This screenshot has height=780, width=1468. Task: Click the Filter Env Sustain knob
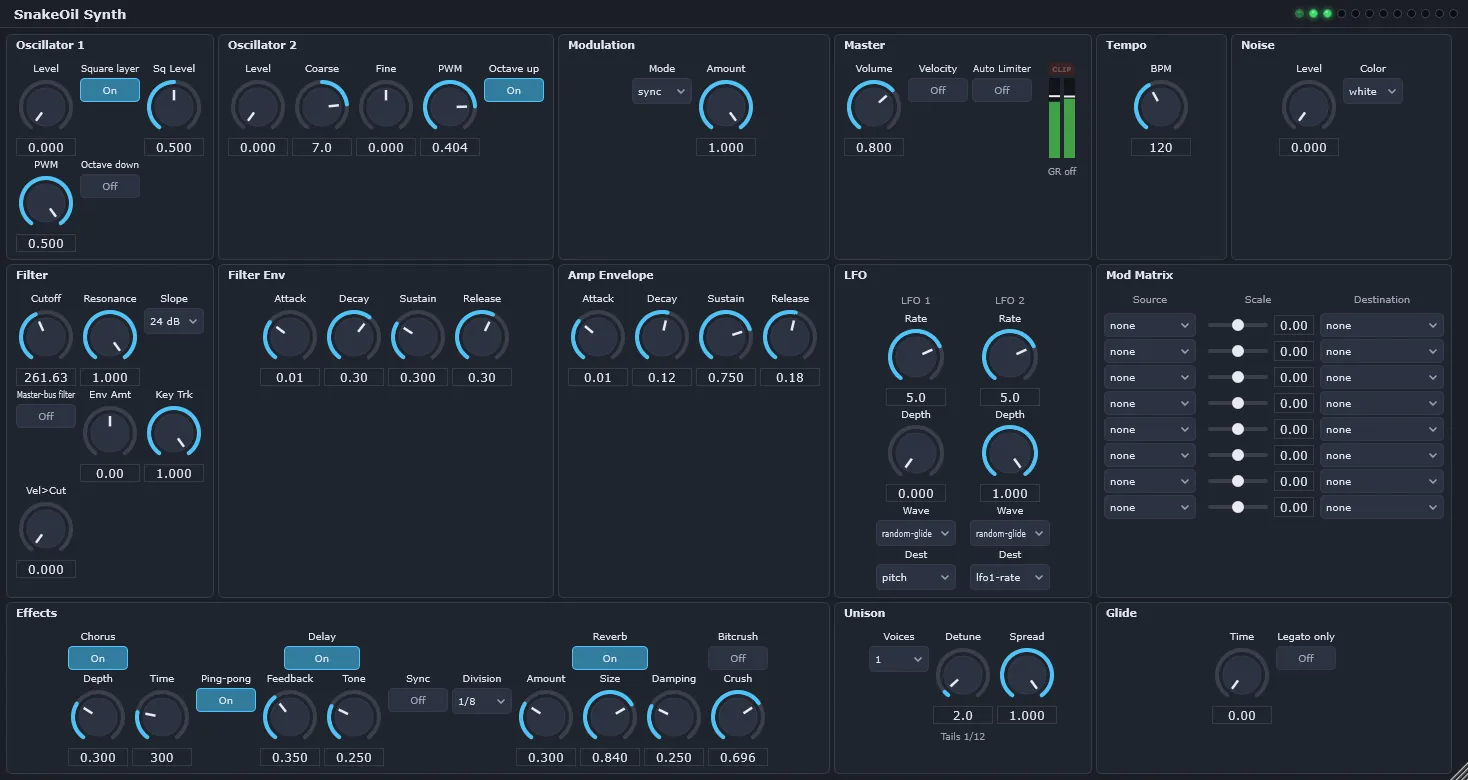tap(418, 336)
